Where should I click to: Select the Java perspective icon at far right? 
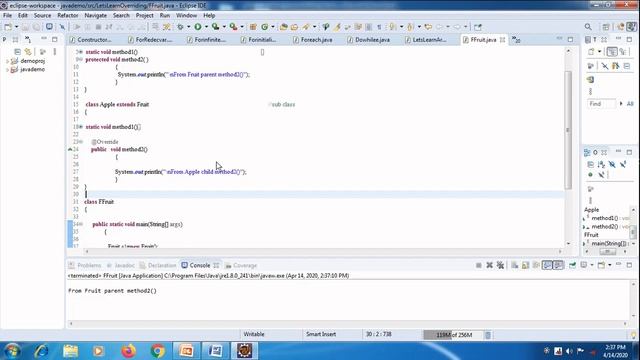(x=631, y=27)
